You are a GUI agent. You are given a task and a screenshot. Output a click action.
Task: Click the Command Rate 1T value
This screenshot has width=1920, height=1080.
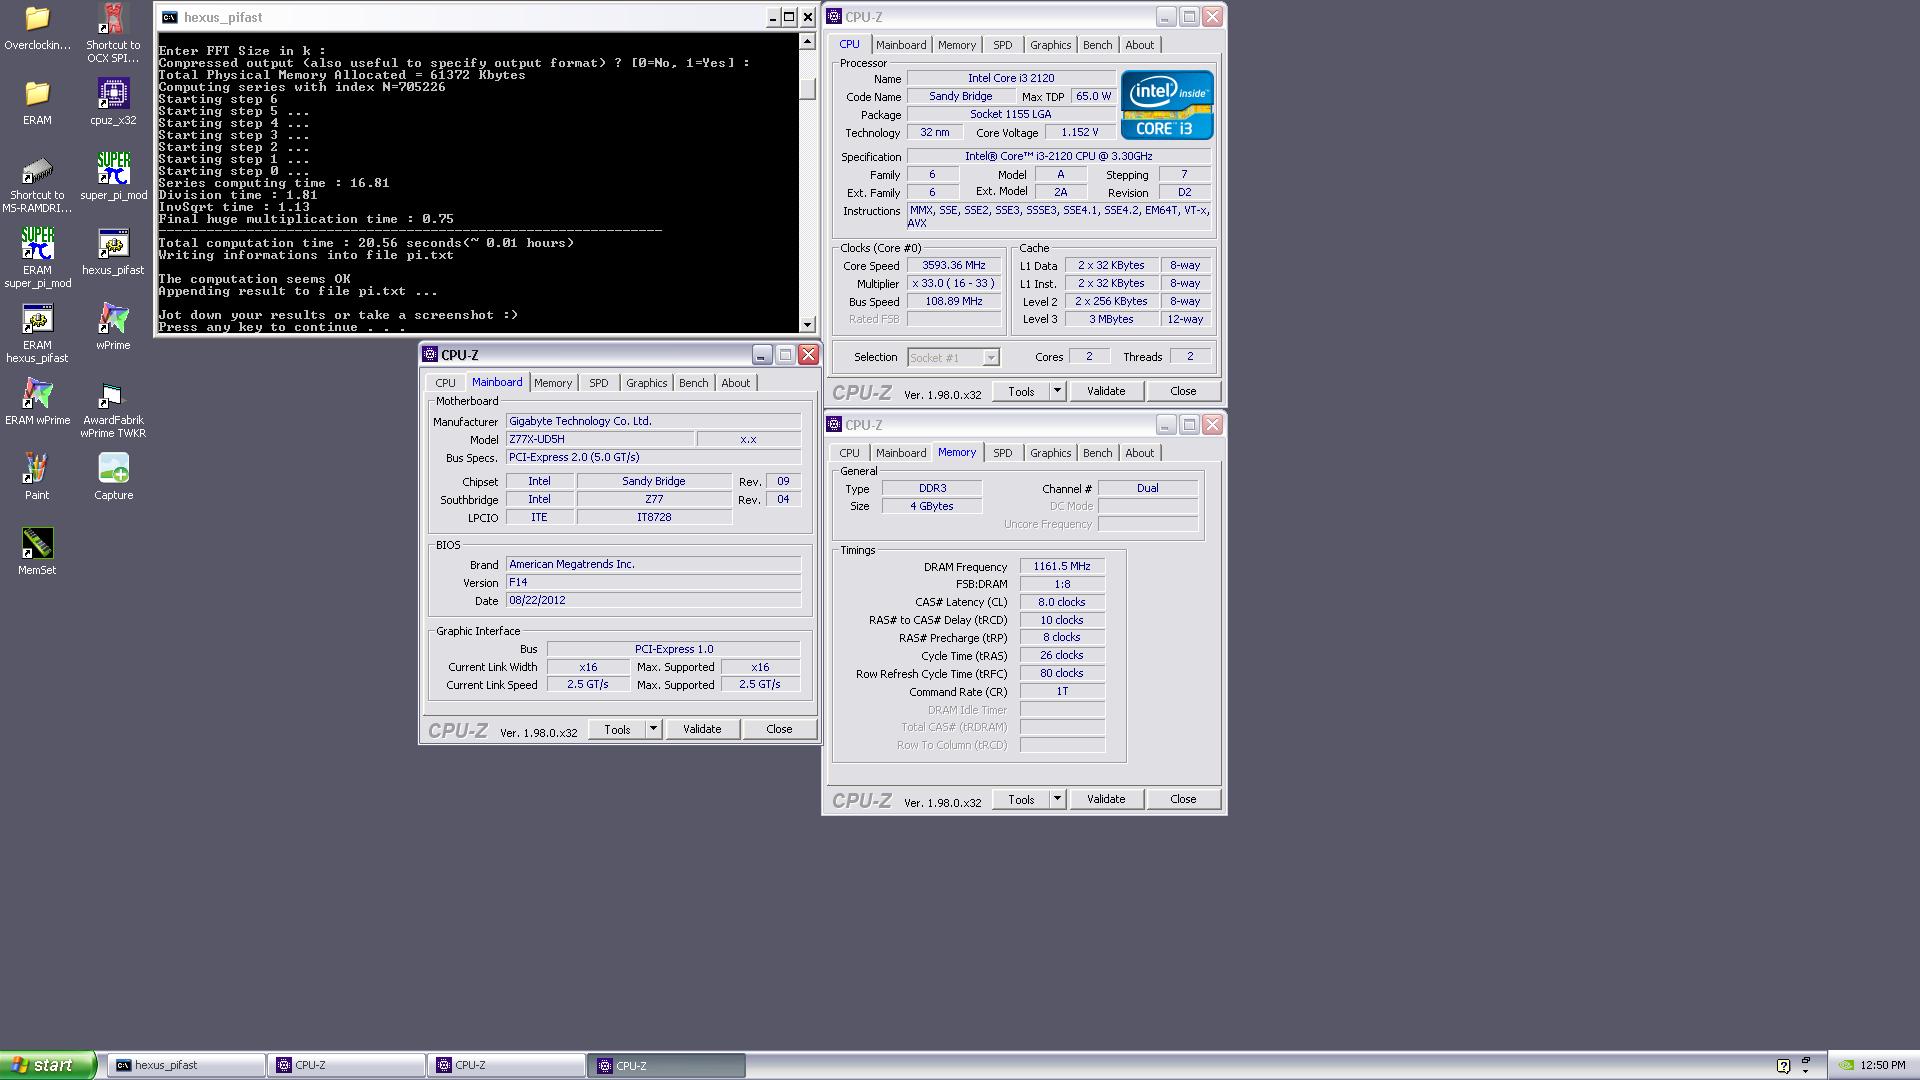point(1062,692)
